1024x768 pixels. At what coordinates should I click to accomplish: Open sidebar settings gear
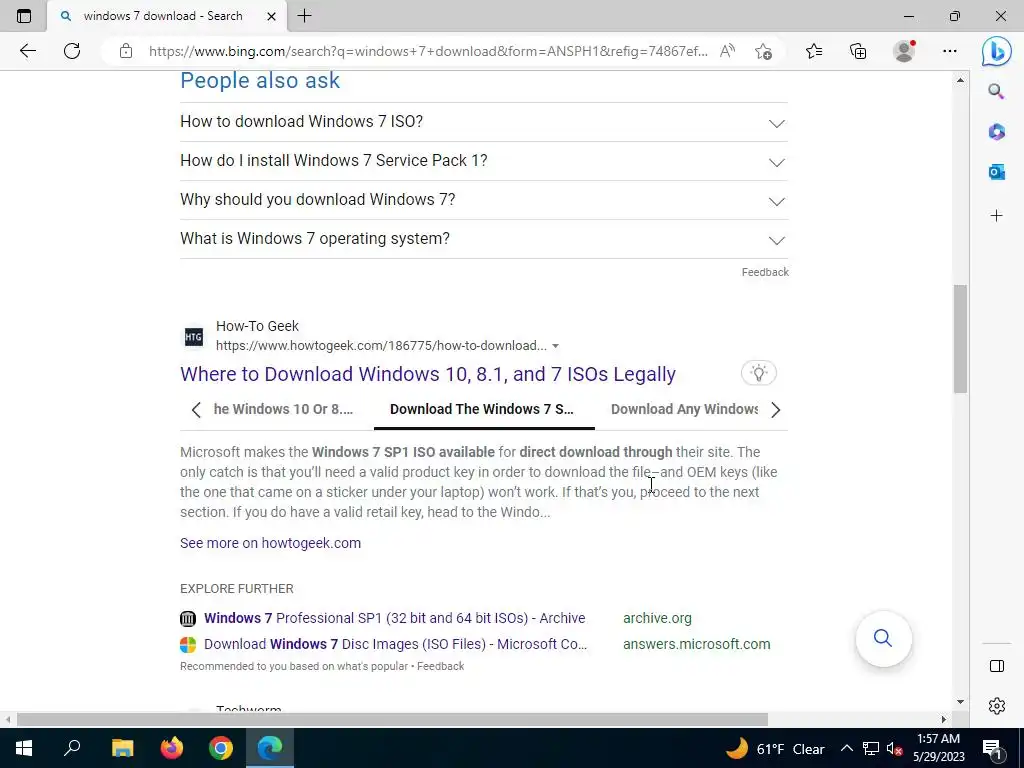[997, 706]
